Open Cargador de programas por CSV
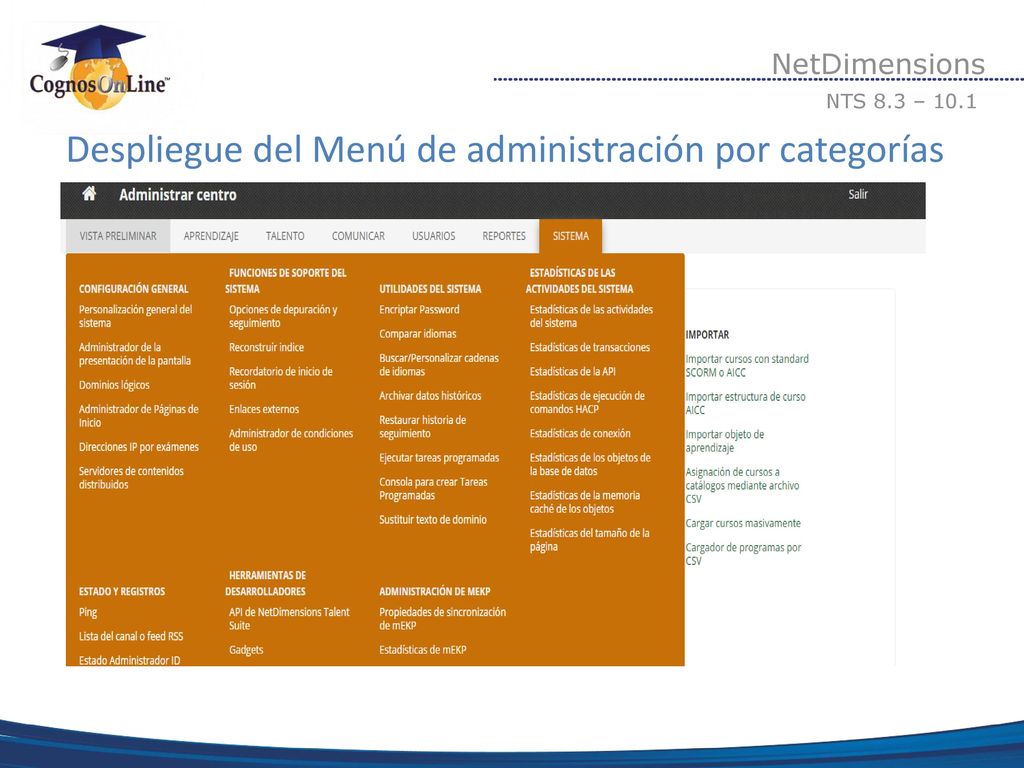Screen dimensions: 1024x768 click(743, 554)
